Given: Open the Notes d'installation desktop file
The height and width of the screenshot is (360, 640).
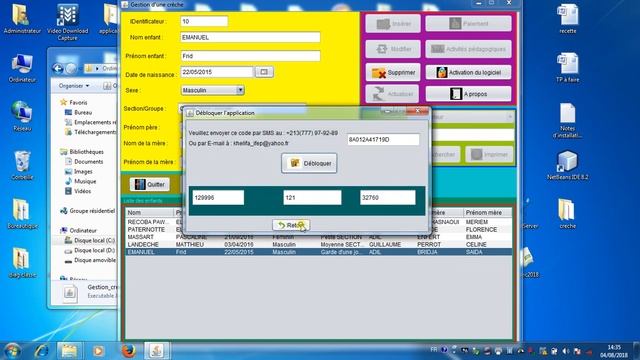Looking at the screenshot, I should coord(567,120).
